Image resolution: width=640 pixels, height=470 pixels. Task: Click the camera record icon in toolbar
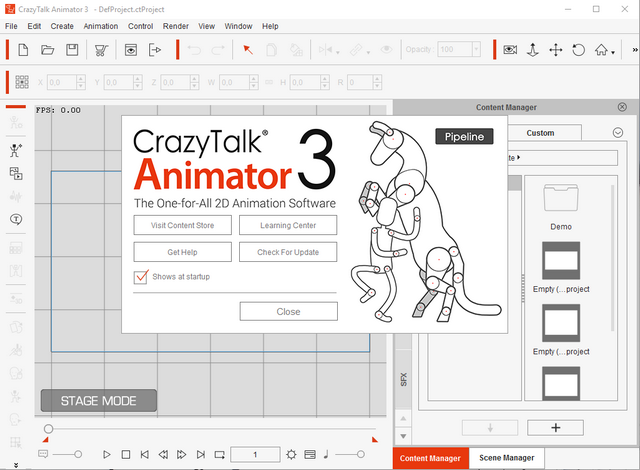point(510,49)
